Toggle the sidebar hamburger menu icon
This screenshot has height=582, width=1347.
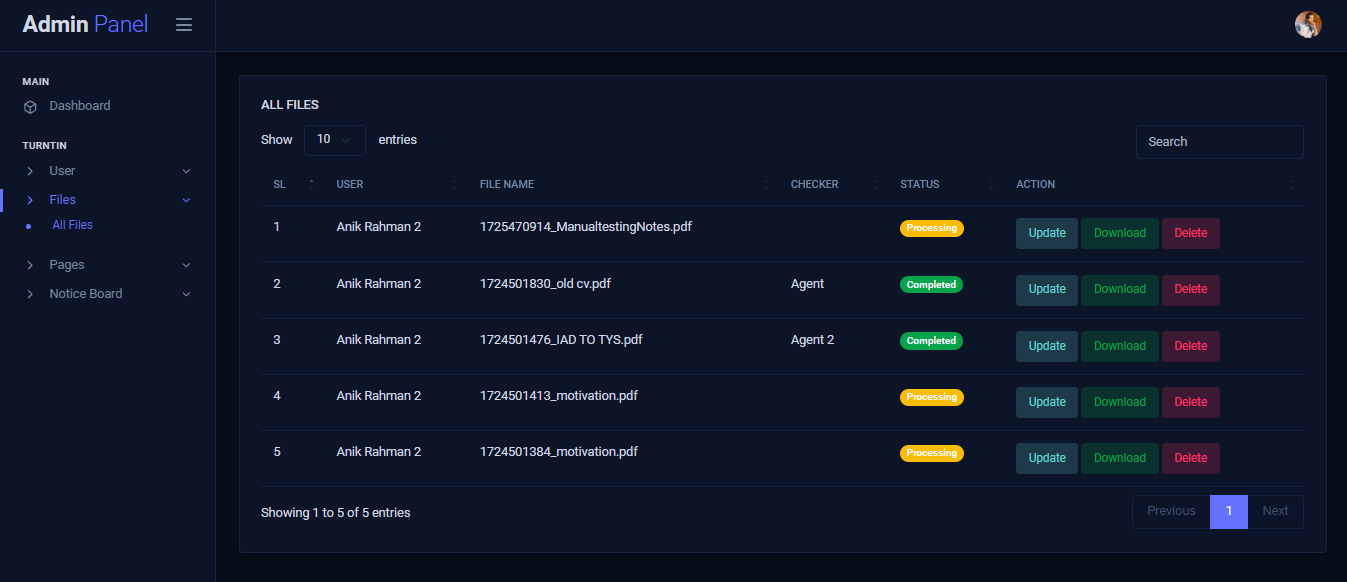tap(184, 24)
